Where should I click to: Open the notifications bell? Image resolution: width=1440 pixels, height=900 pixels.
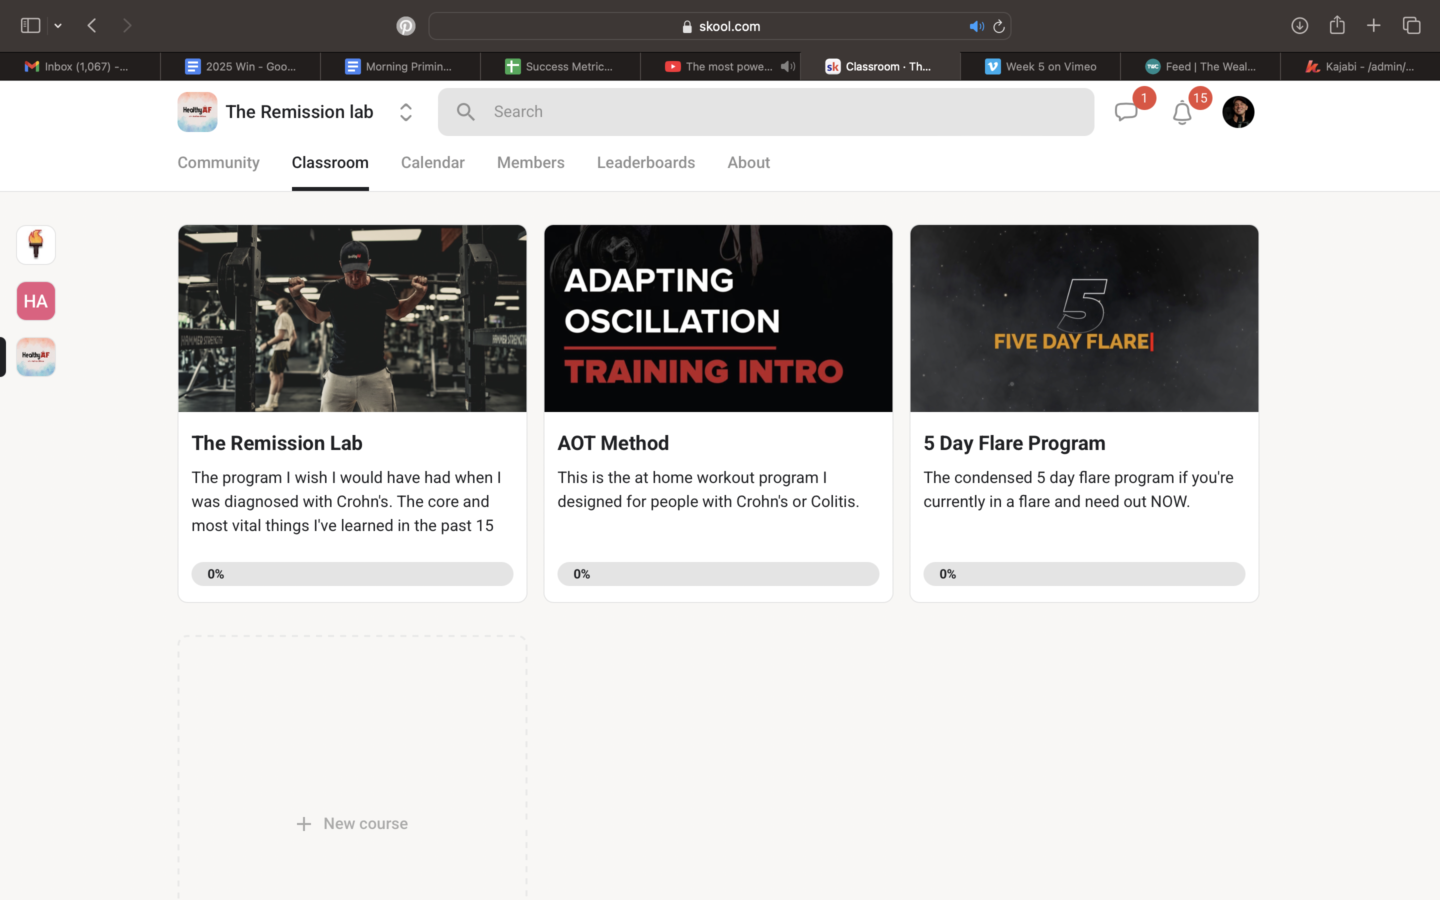pos(1182,113)
